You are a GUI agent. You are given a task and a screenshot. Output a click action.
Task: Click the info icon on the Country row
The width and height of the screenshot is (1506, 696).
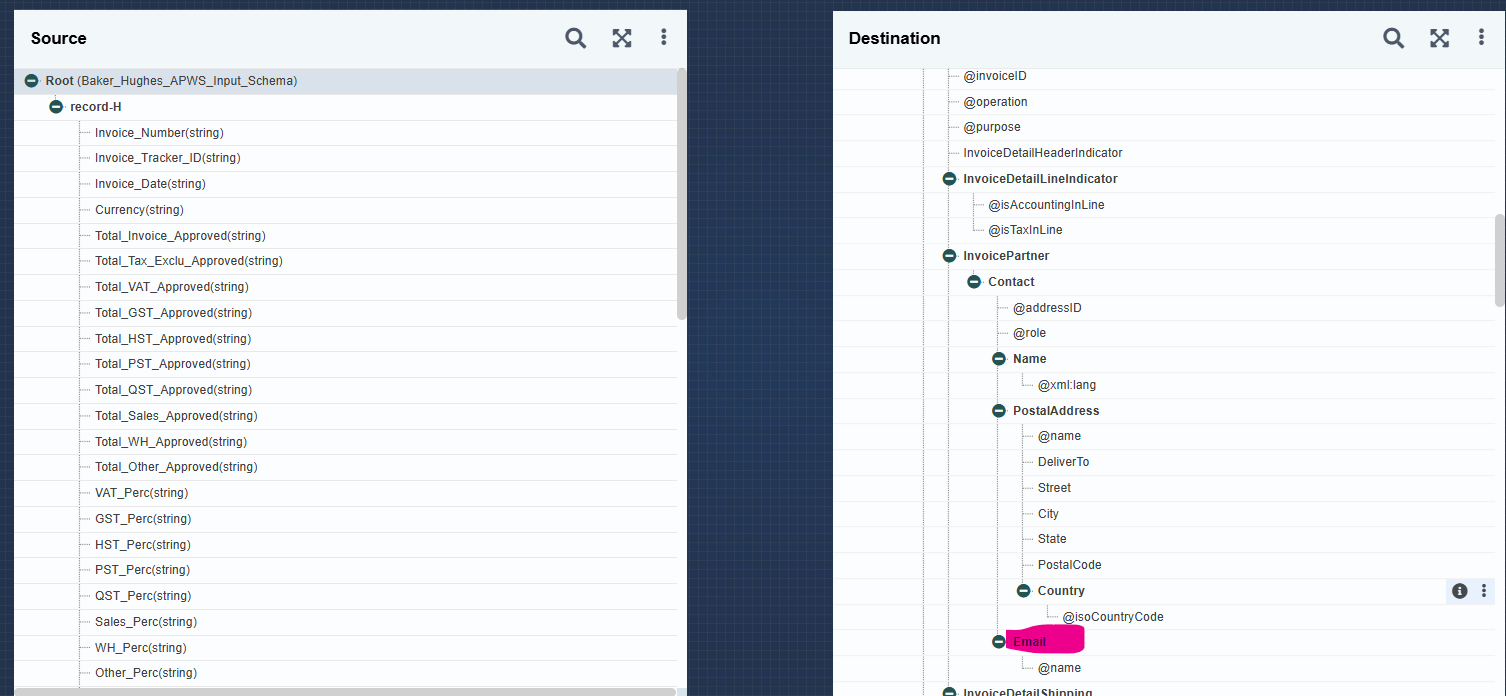pyautogui.click(x=1459, y=591)
